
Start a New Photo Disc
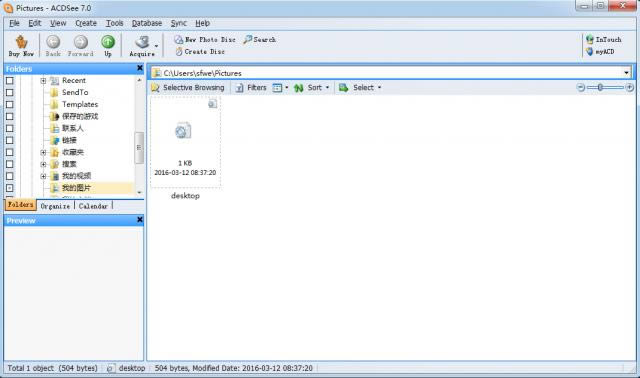[x=205, y=40]
